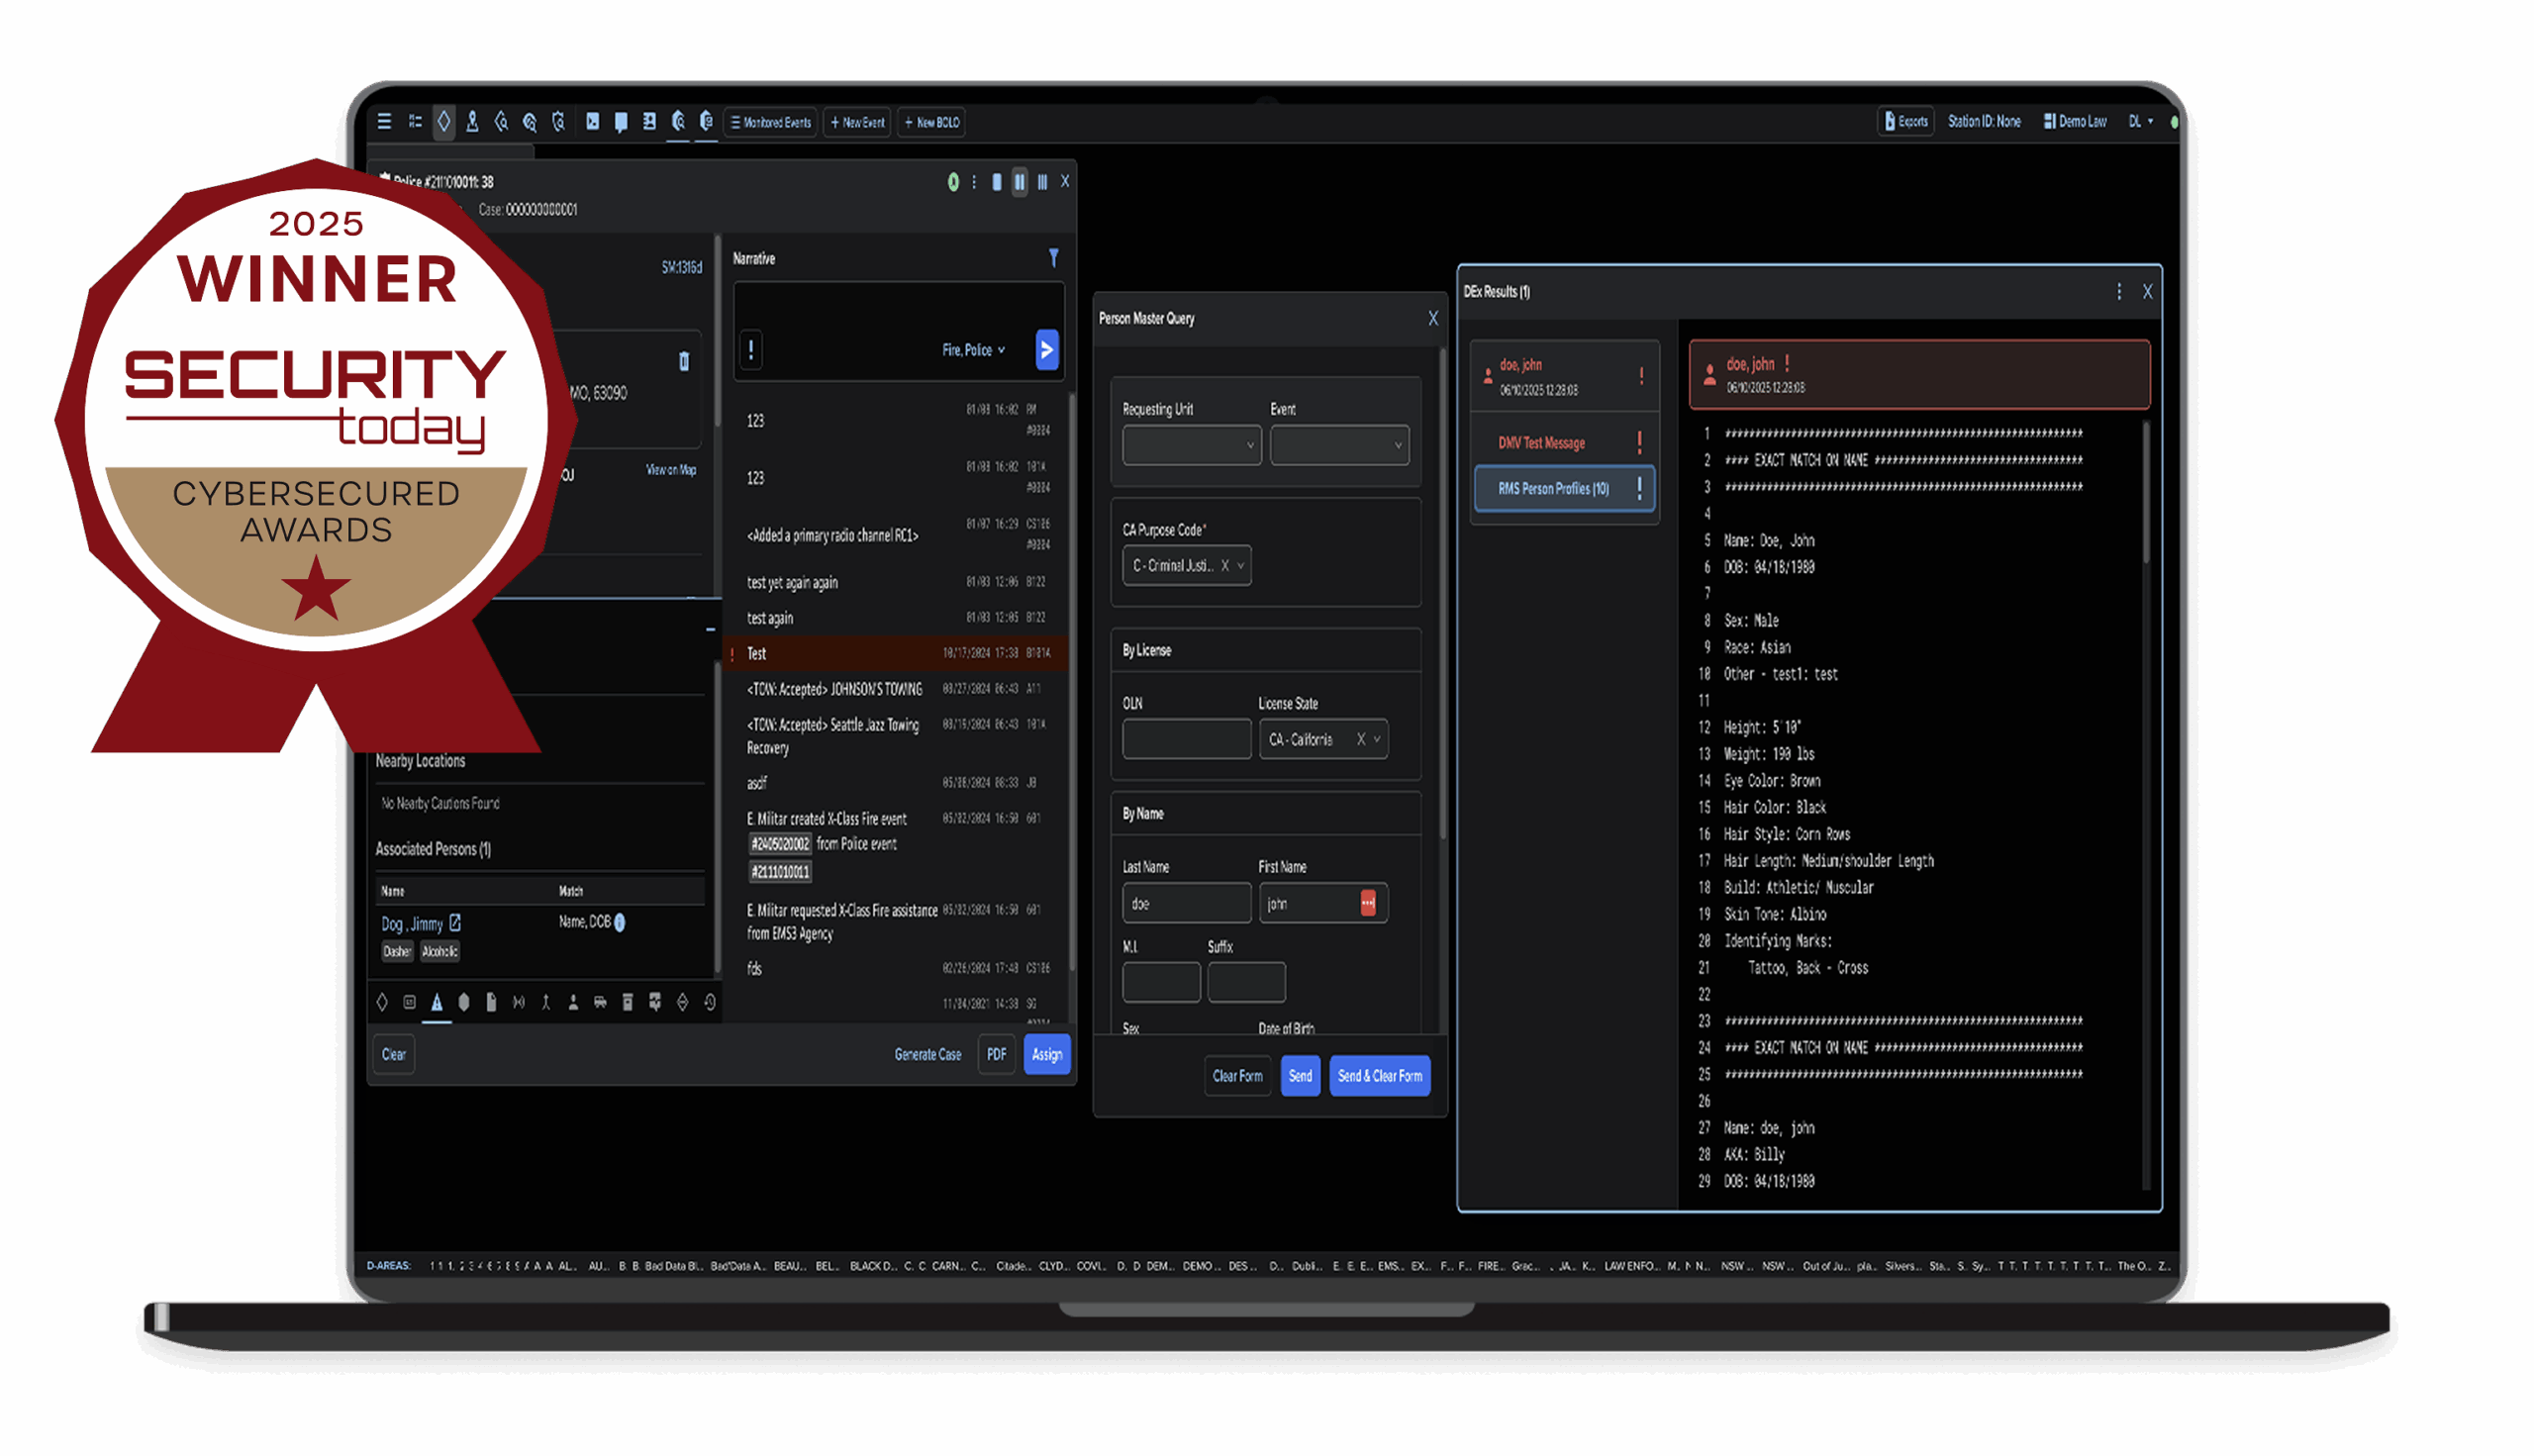
Task: Click the red icon inside the First Name field
Action: 1367,903
